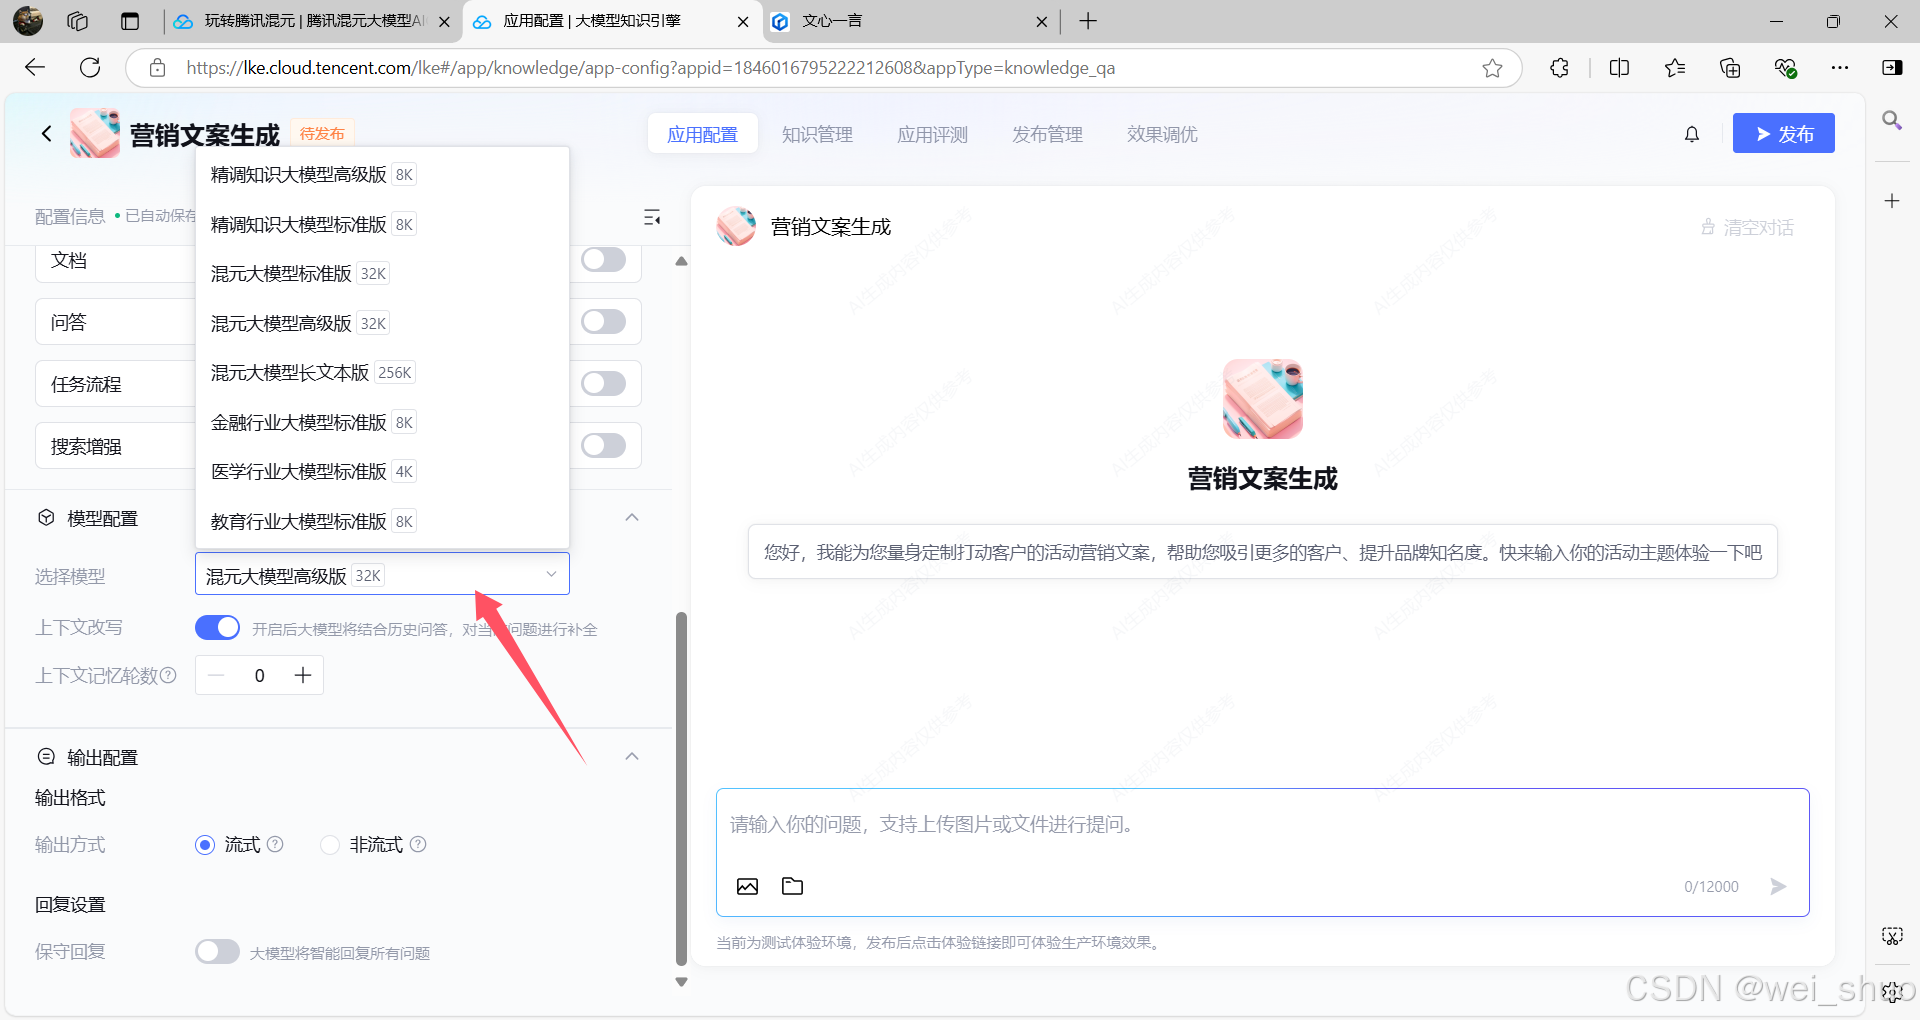Select the 非流式 output radio button
Screen dimensions: 1920x1020
point(330,845)
